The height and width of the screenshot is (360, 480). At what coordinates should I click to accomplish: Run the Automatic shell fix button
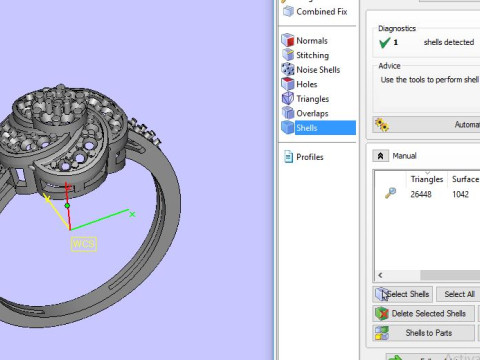pos(426,125)
